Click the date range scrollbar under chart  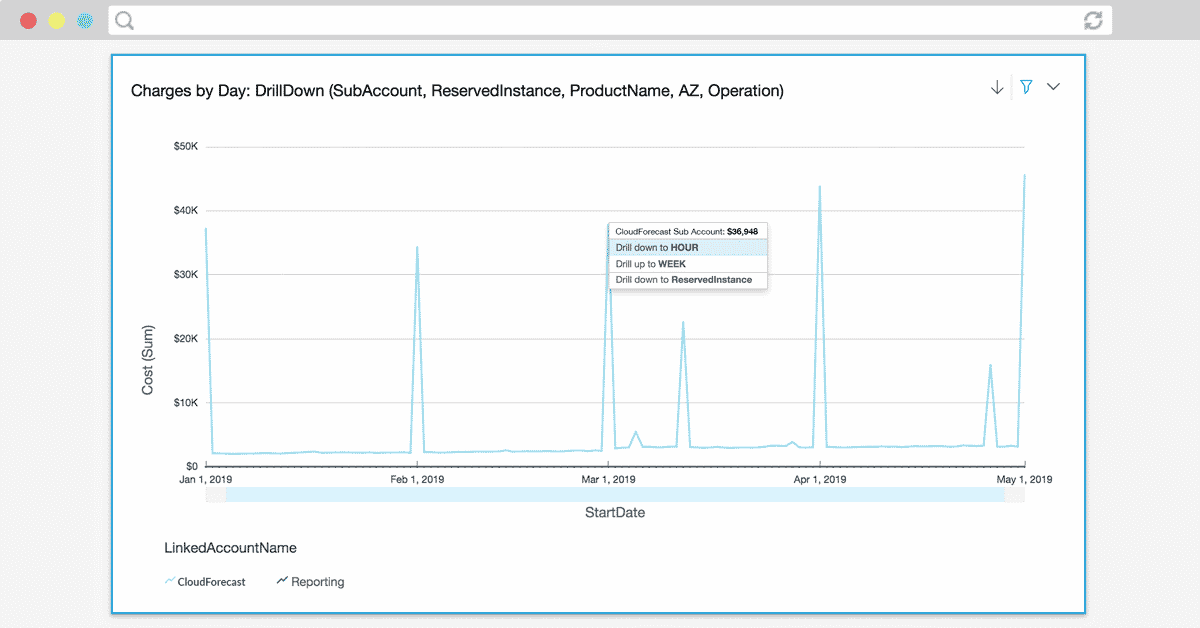[615, 494]
